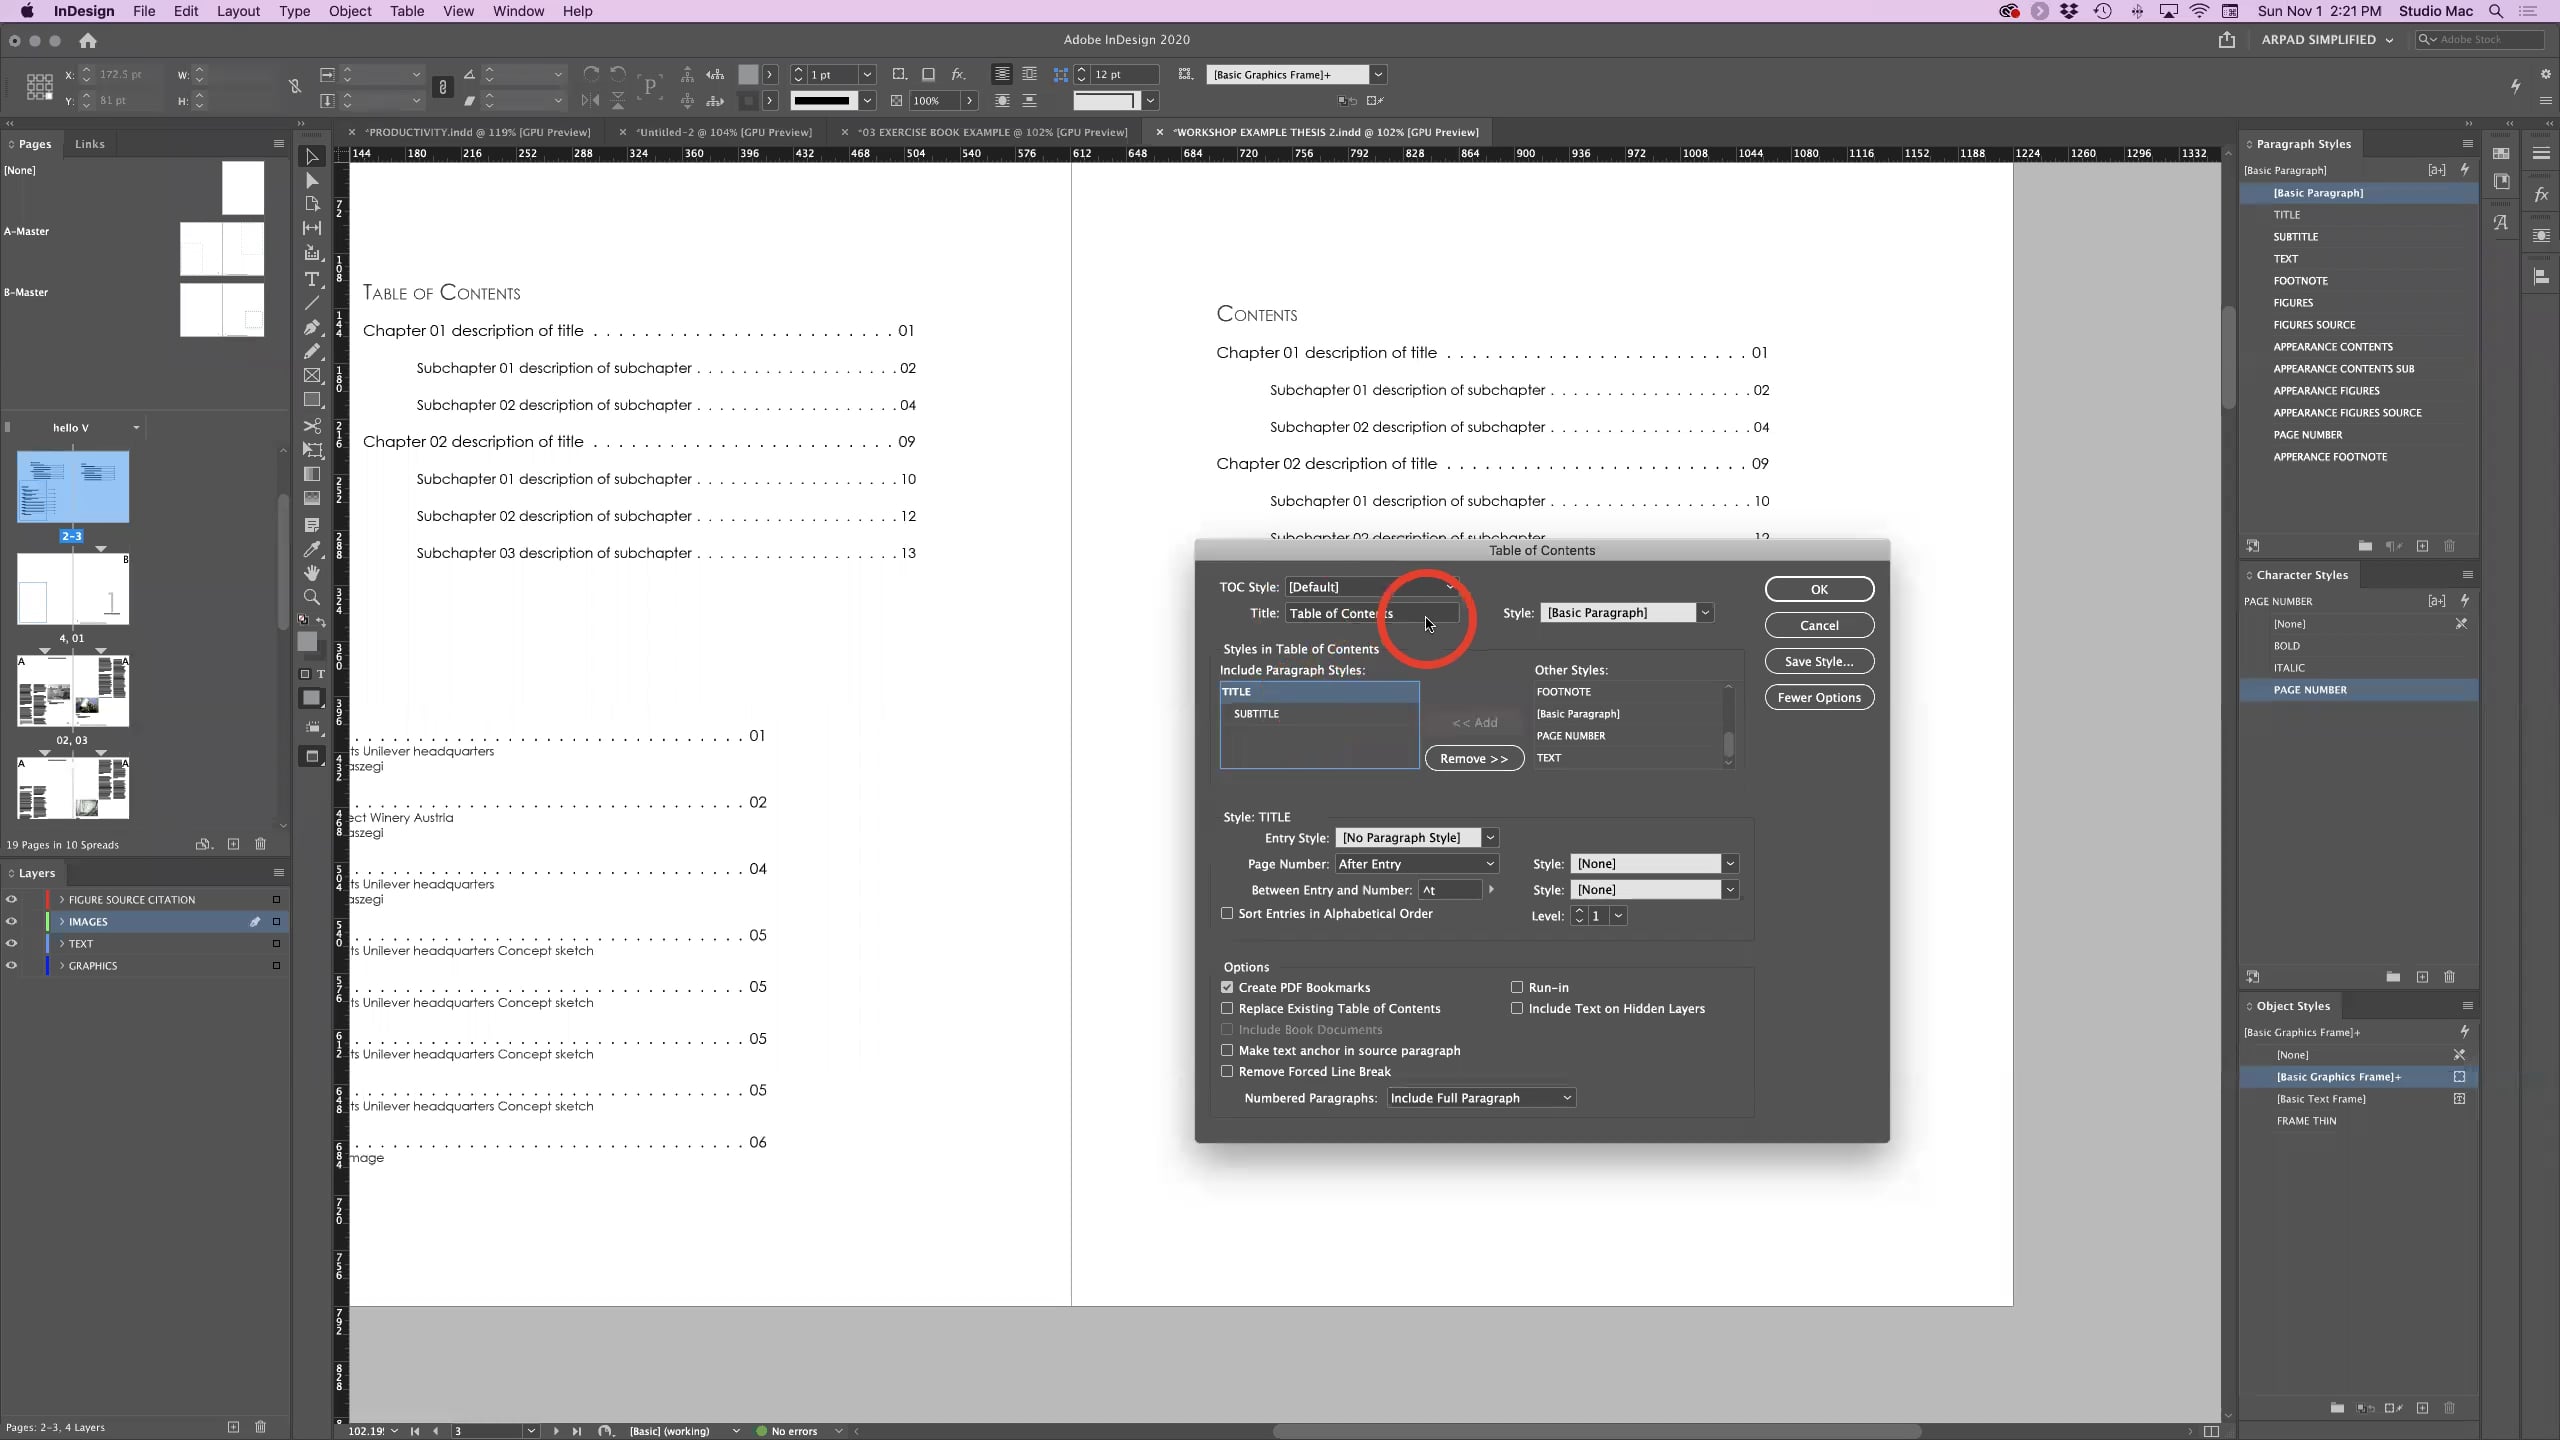2560x1440 pixels.
Task: Open the Pages panel icon in right dock
Action: click(2502, 153)
